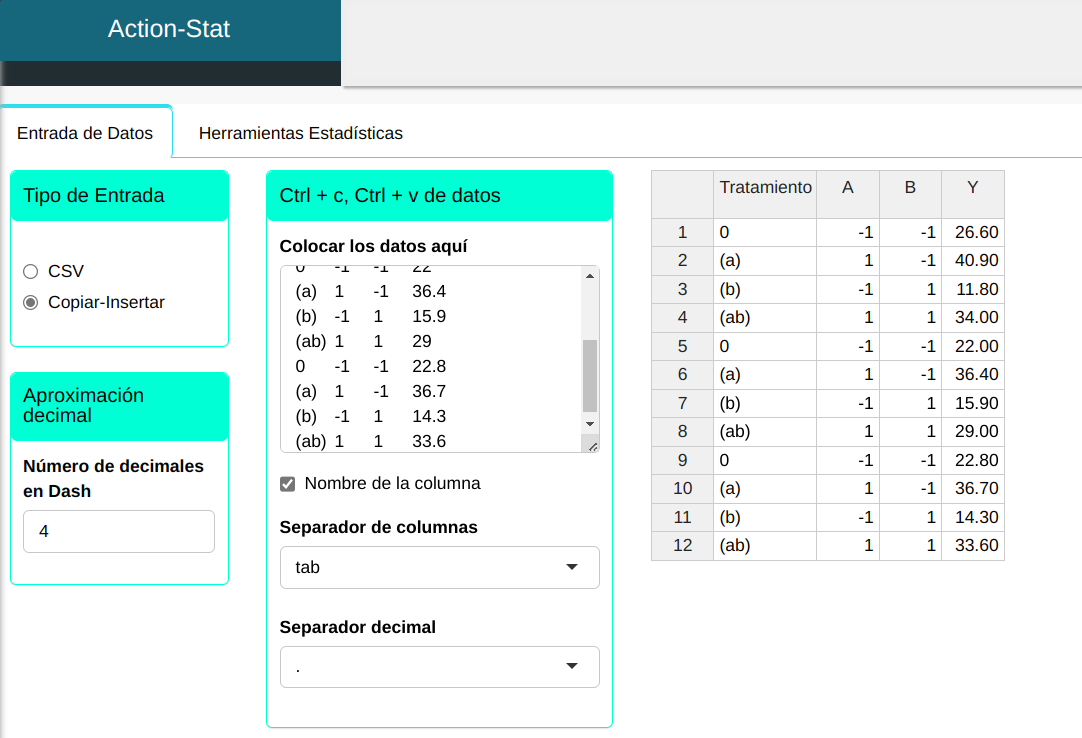The height and width of the screenshot is (738, 1082).
Task: Open the Separador de columnas dropdown
Action: [x=439, y=567]
